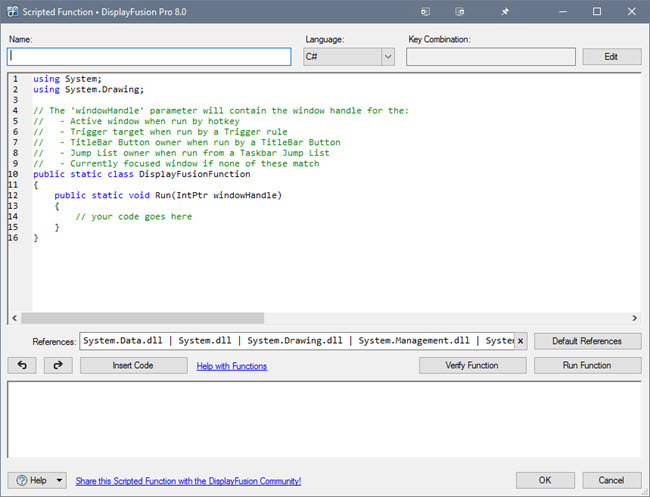Open Share this Scripted Function community link
650x497 pixels.
(188, 481)
